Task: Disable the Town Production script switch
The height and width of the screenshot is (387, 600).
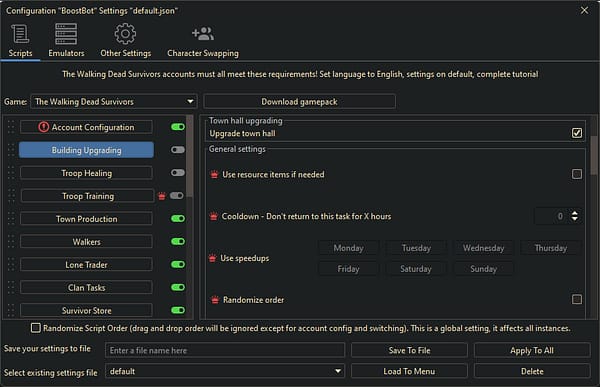Action: [178, 219]
